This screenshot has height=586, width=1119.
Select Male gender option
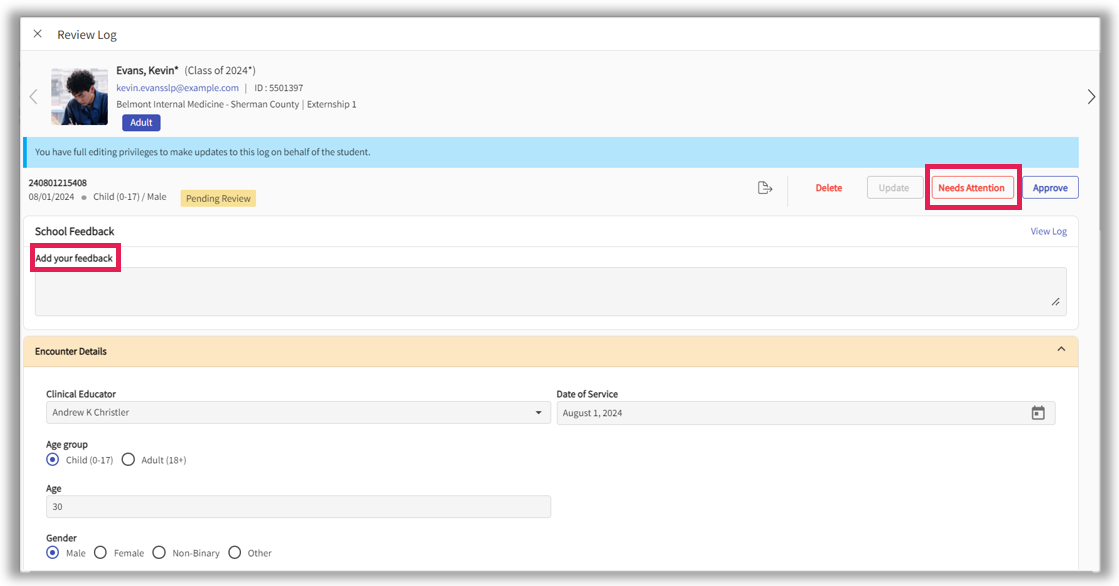click(x=53, y=553)
